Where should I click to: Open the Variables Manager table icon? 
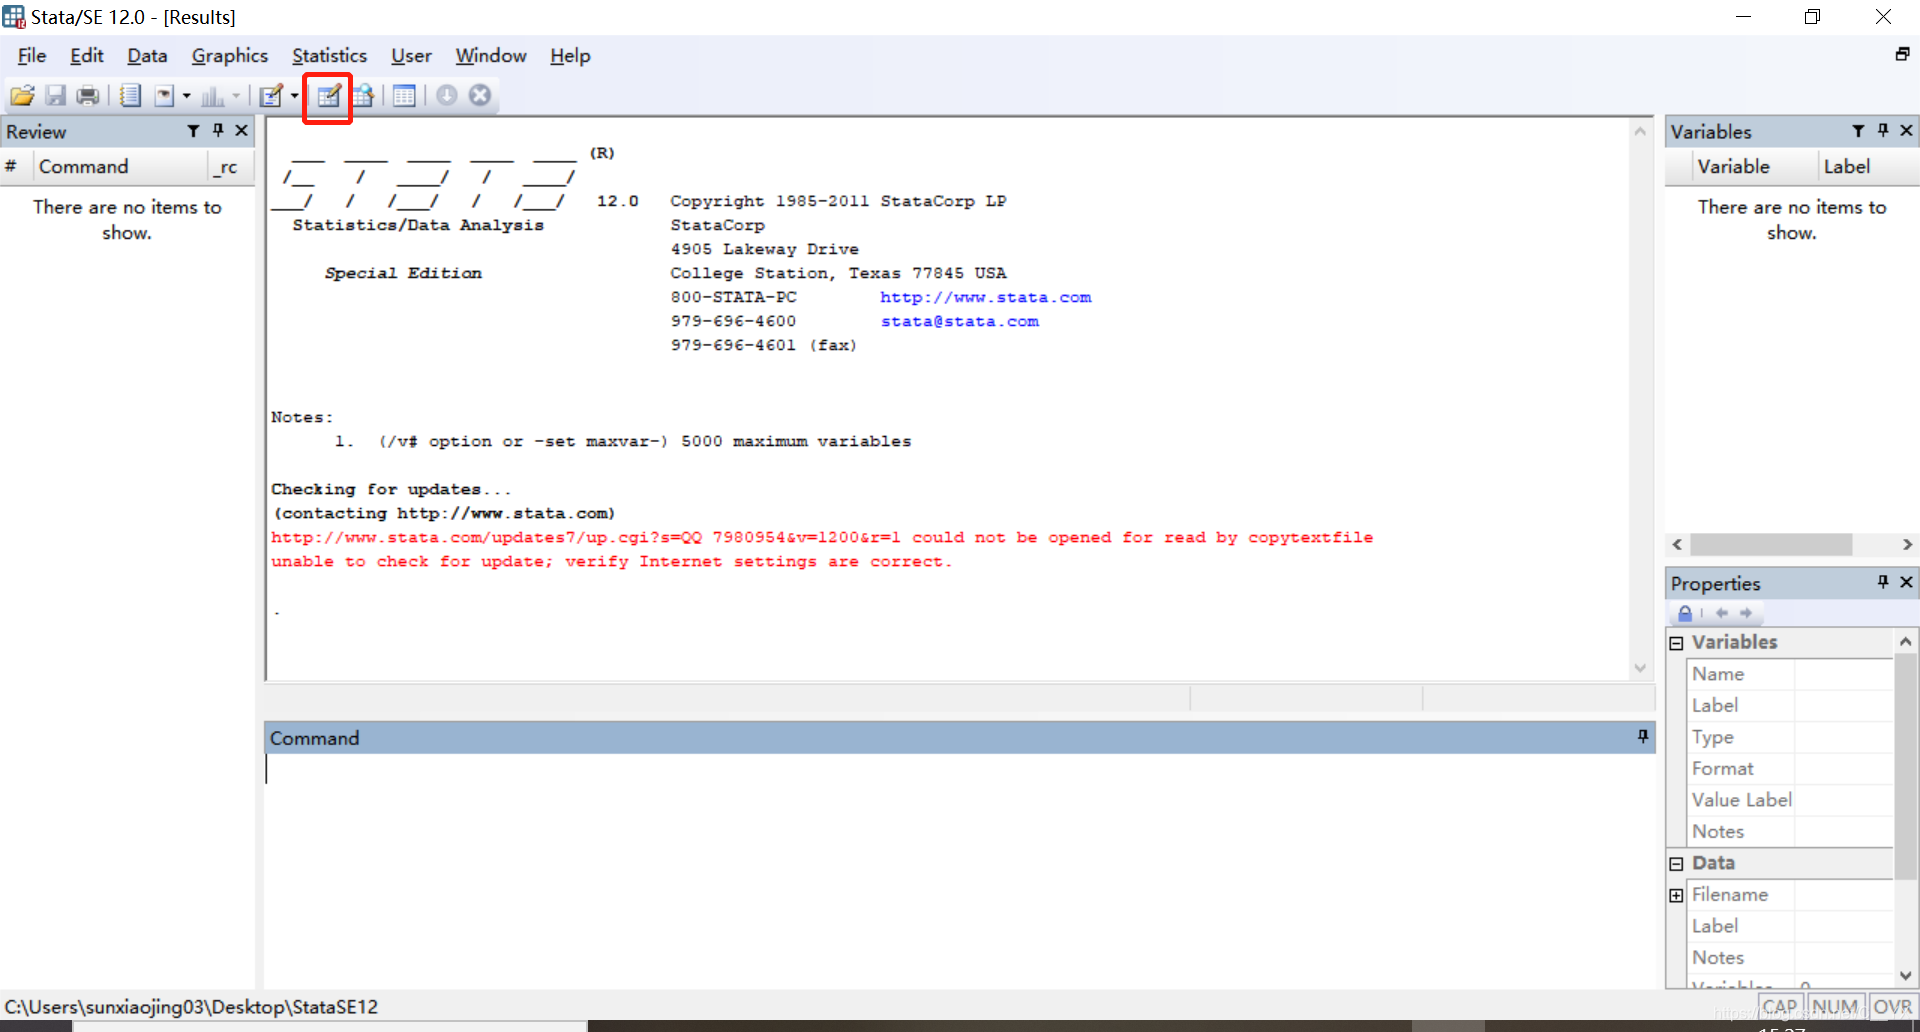(404, 95)
